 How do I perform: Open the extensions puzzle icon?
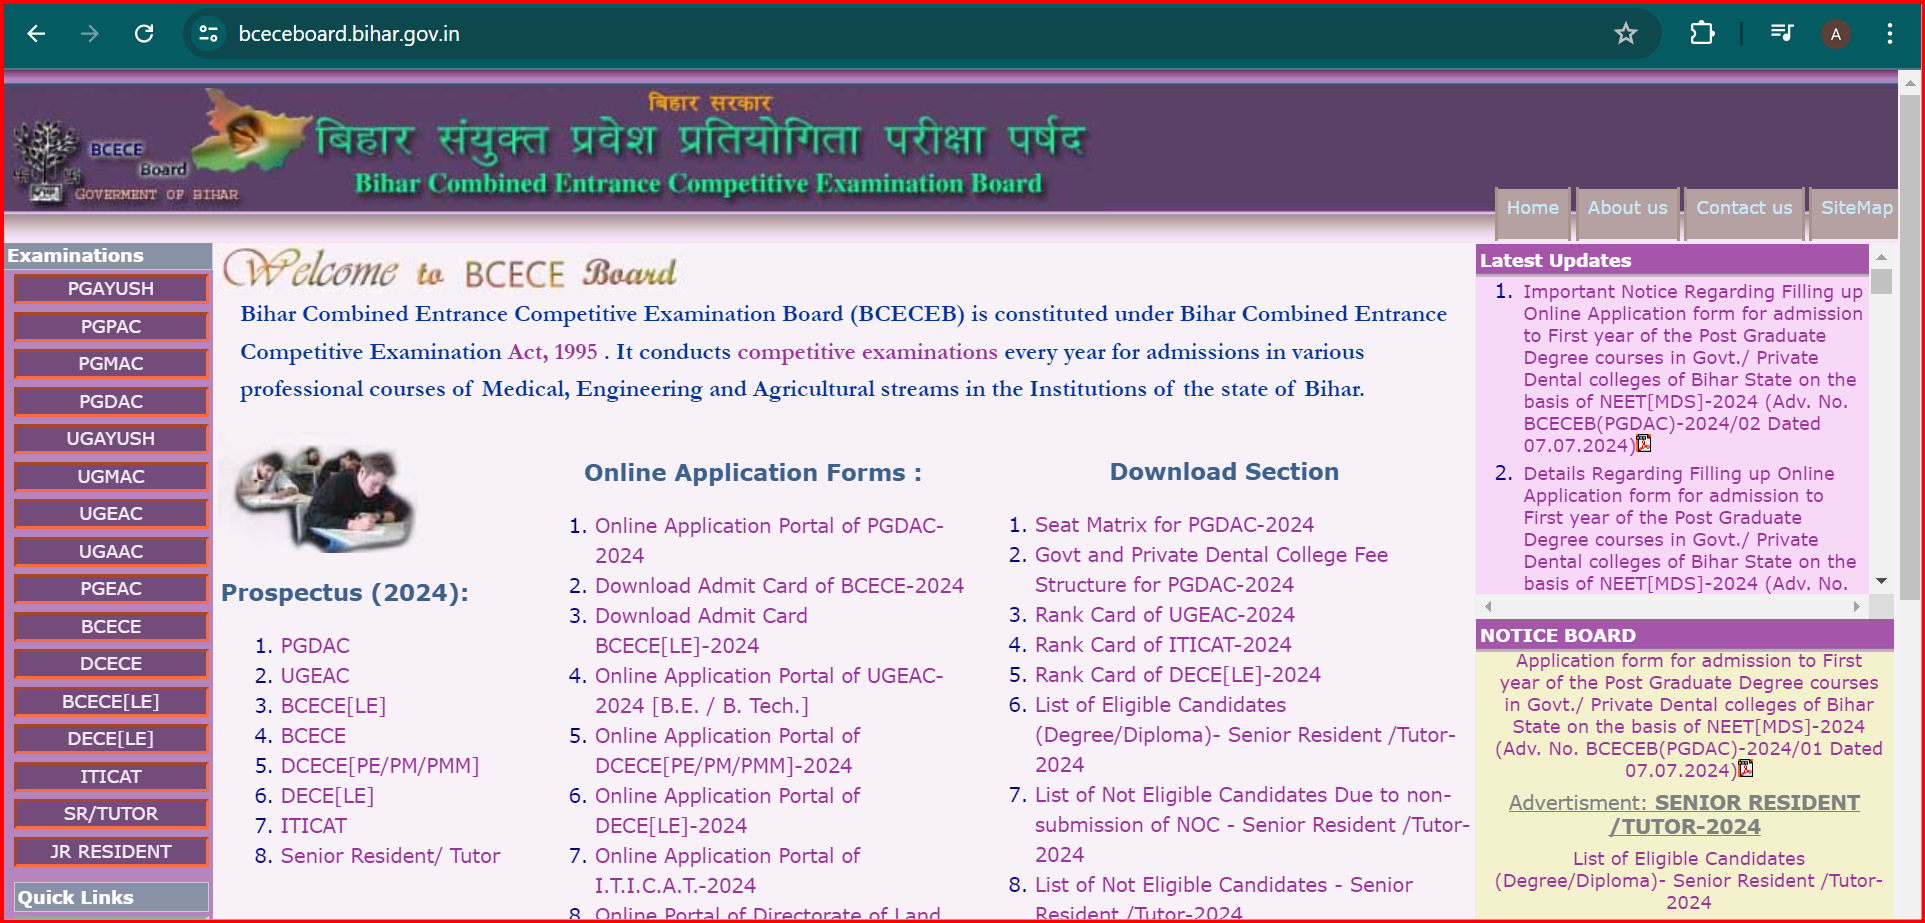1702,34
